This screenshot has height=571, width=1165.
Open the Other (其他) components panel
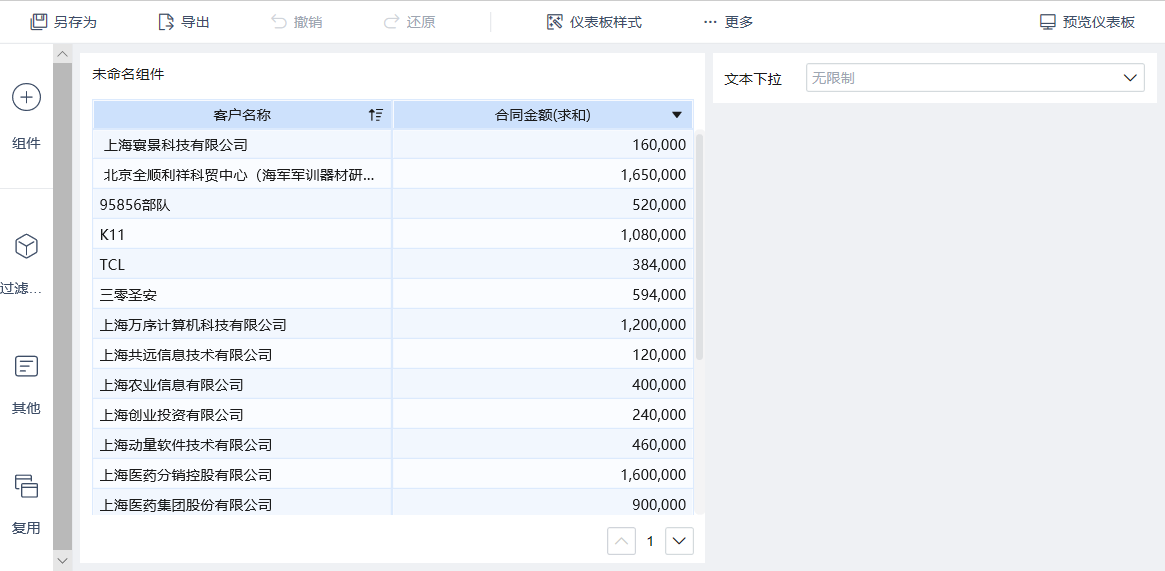point(26,367)
